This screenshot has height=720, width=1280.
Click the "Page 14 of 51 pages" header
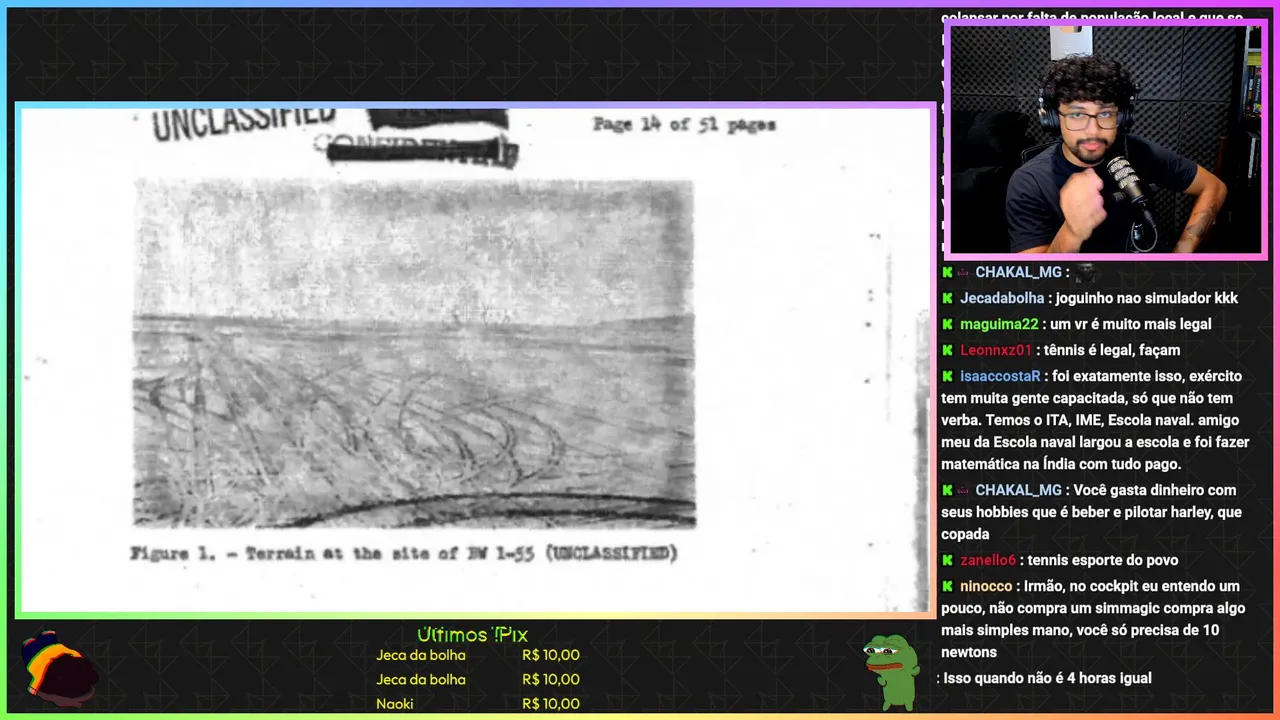(x=684, y=125)
